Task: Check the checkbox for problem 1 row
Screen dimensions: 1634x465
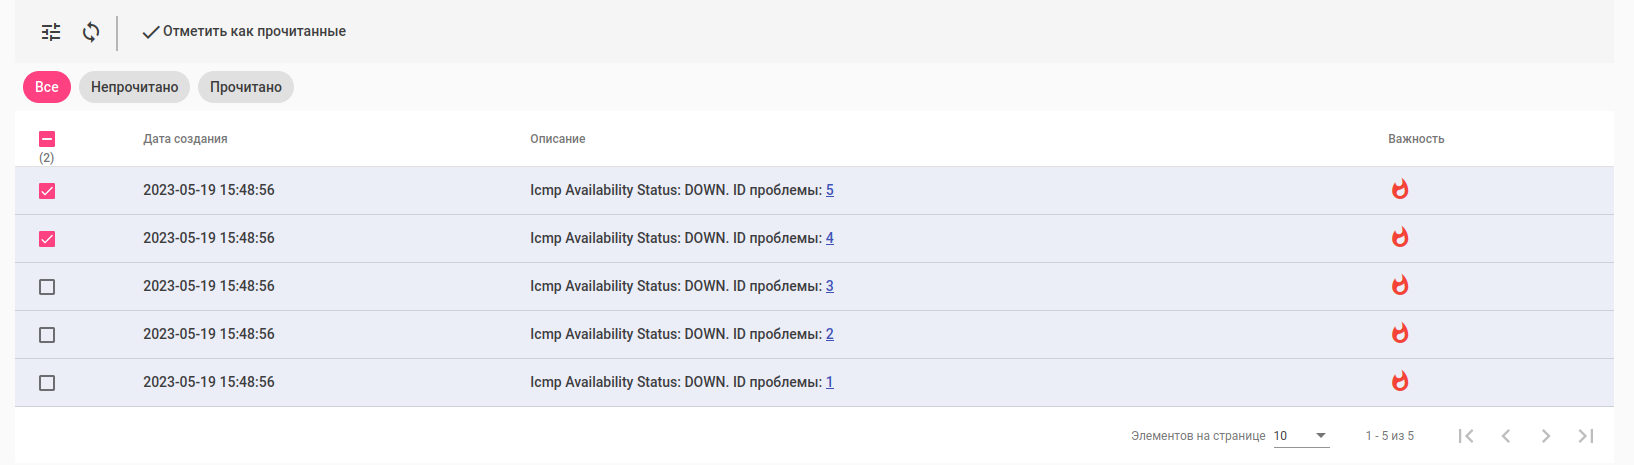Action: pyautogui.click(x=47, y=383)
